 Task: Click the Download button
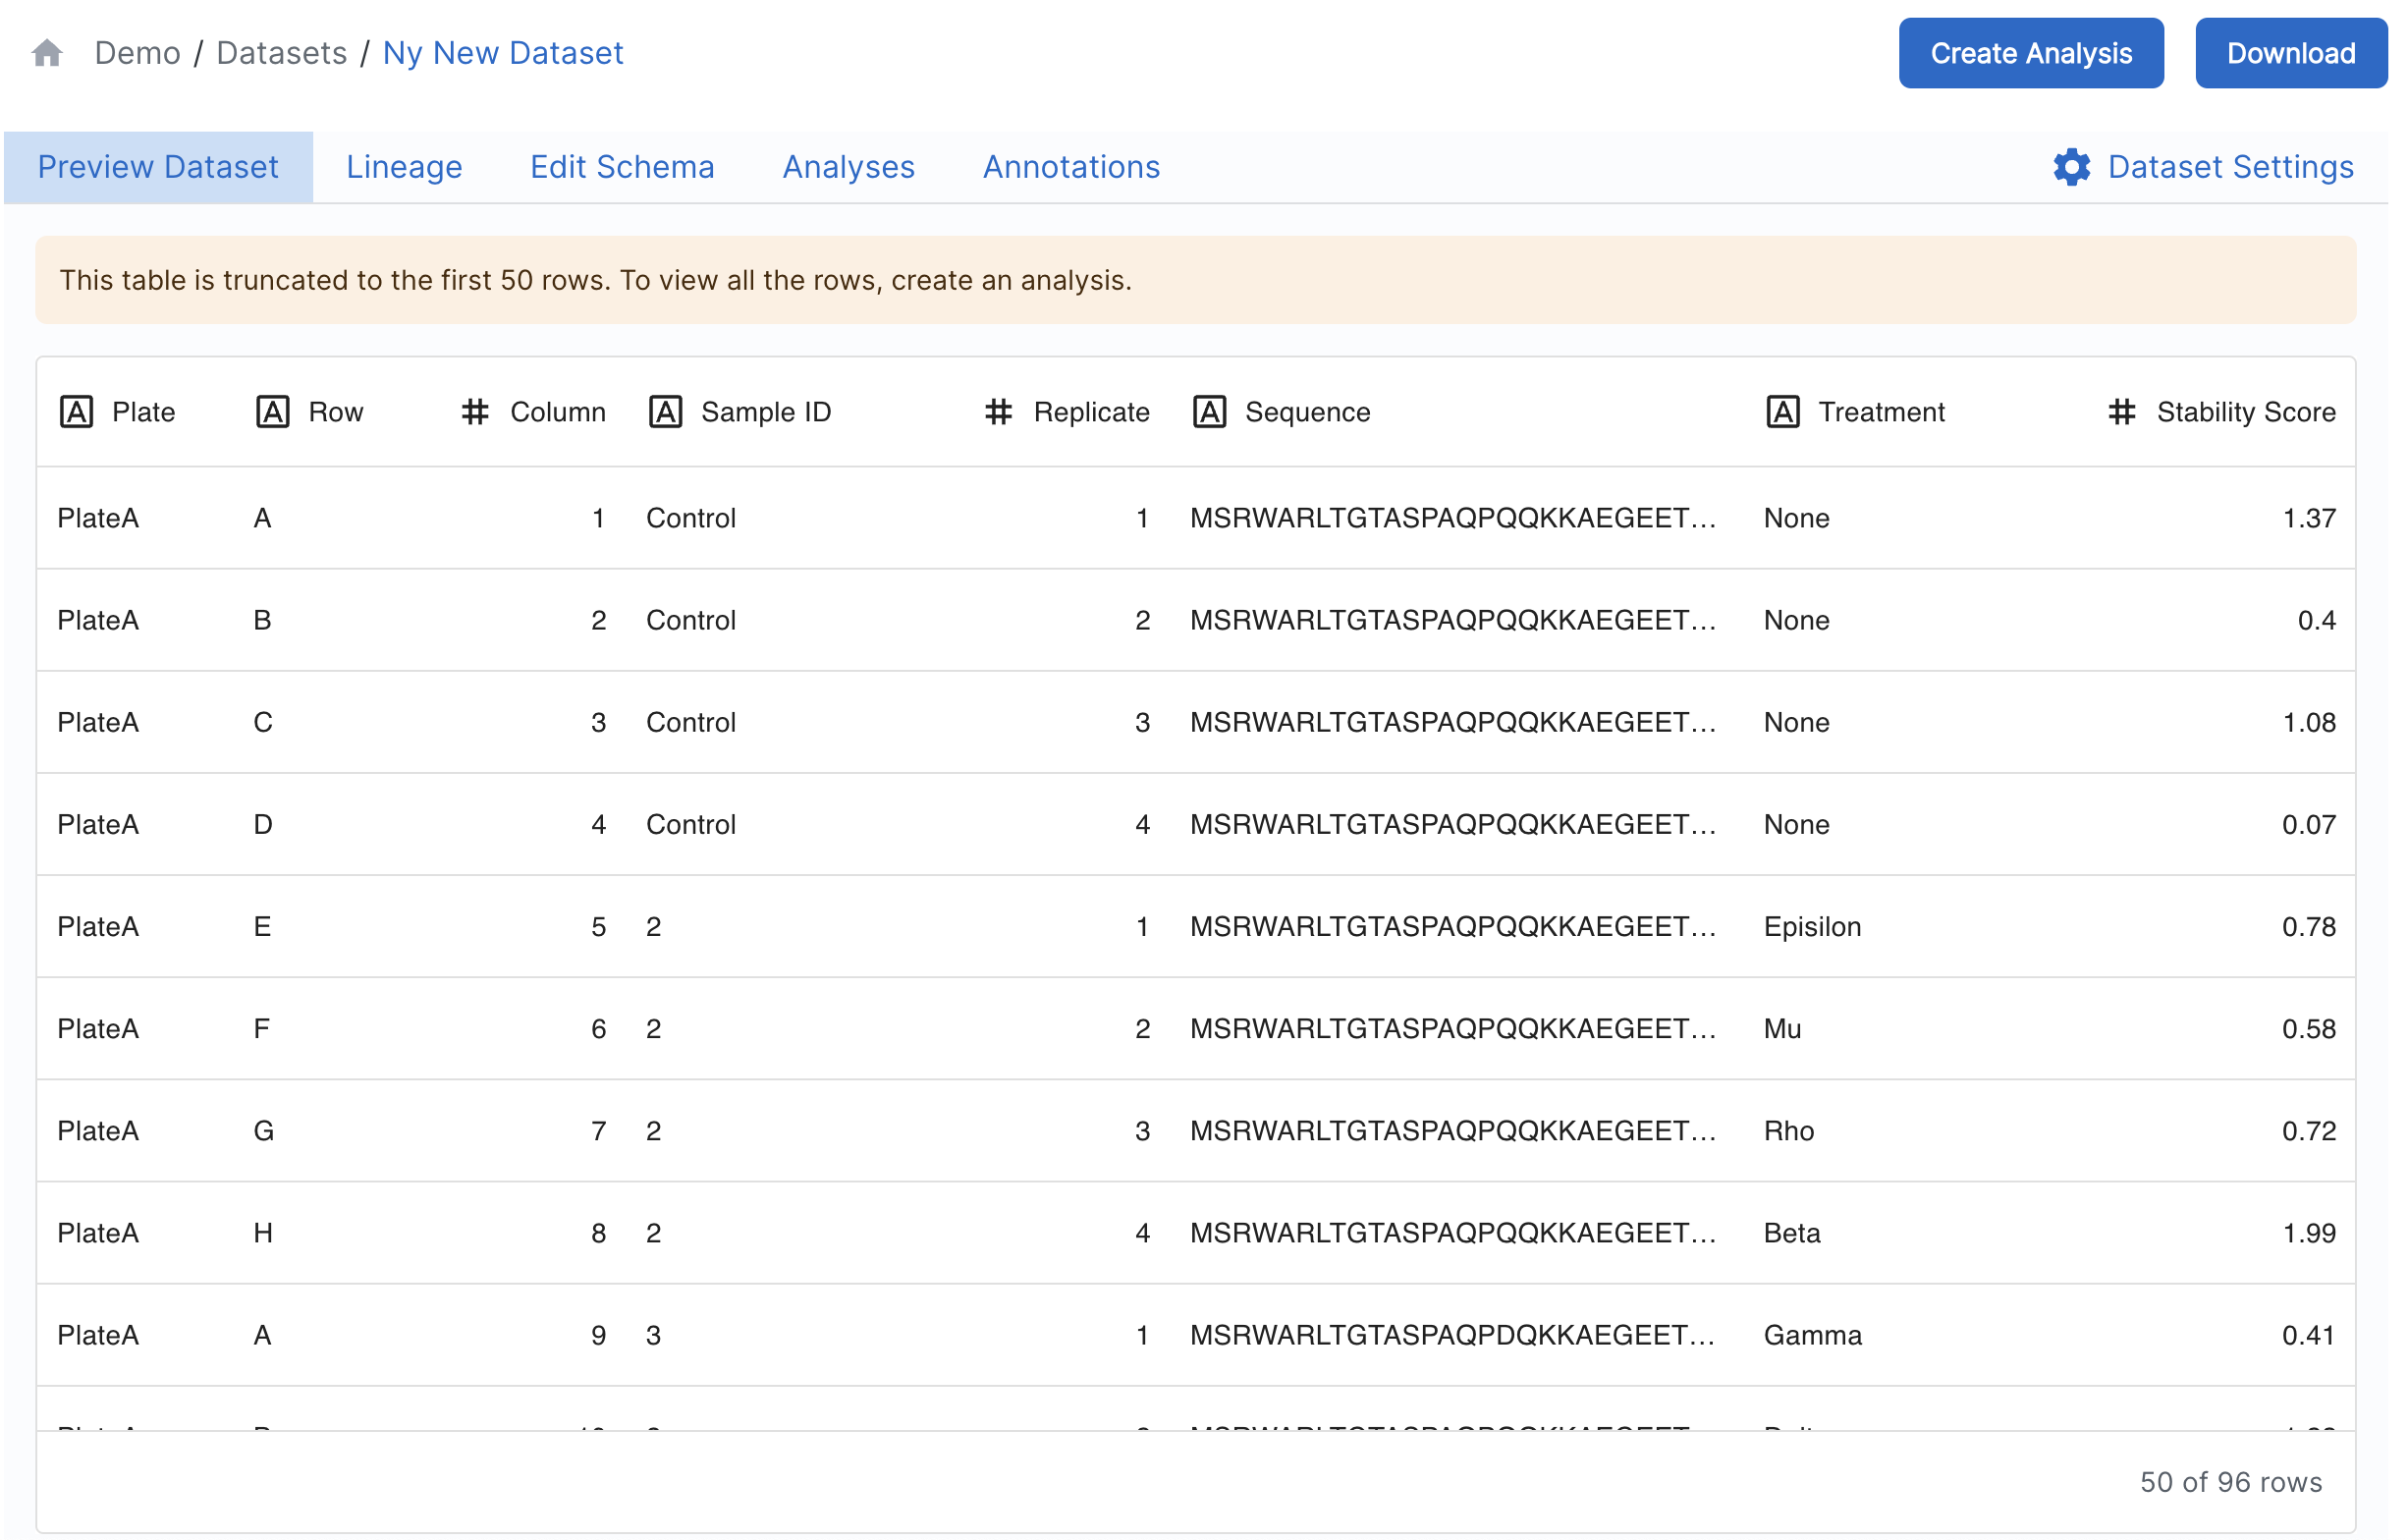pos(2291,53)
